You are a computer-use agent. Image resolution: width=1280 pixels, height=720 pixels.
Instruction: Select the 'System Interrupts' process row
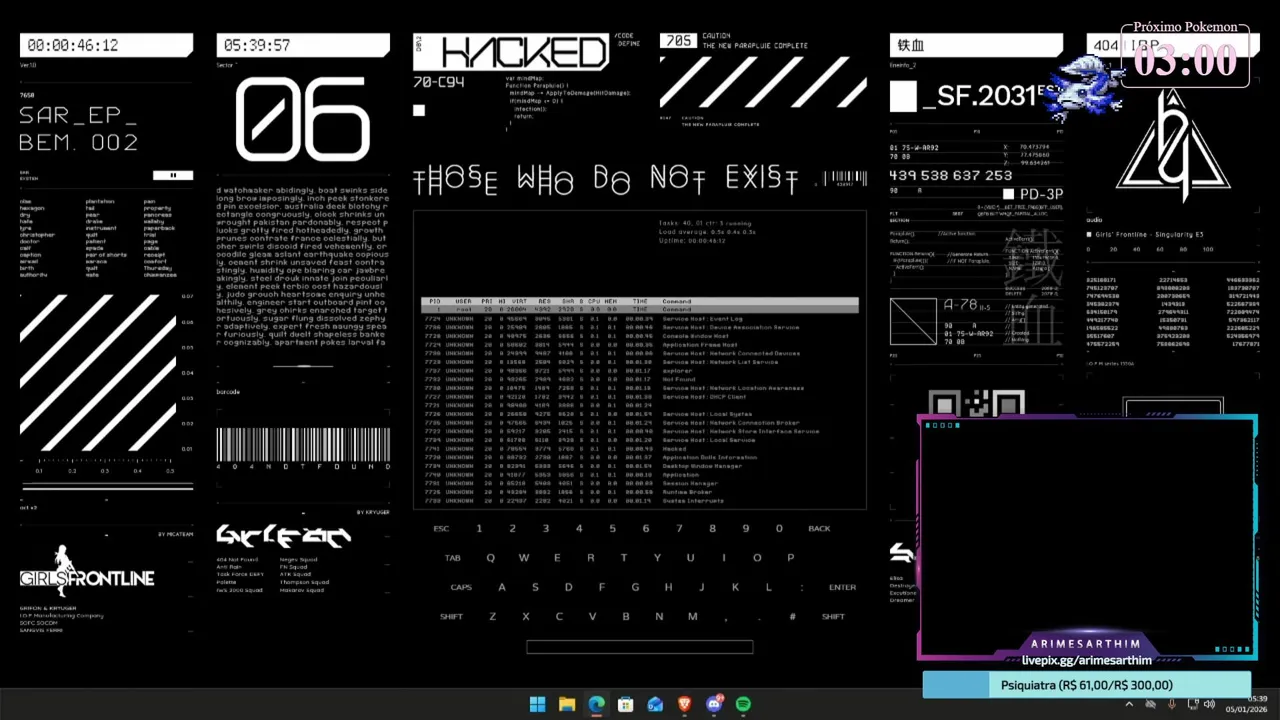point(640,501)
